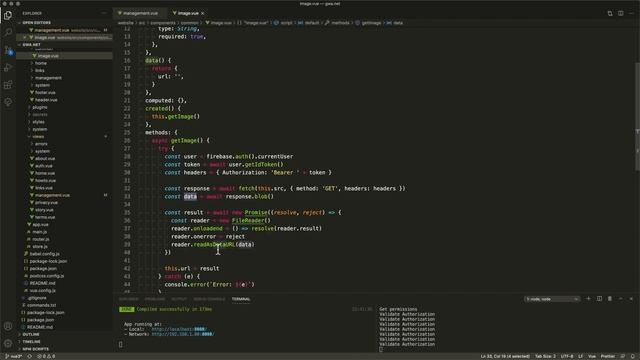Expand the styles folder in explorer
The width and height of the screenshot is (640, 360).
38,122
